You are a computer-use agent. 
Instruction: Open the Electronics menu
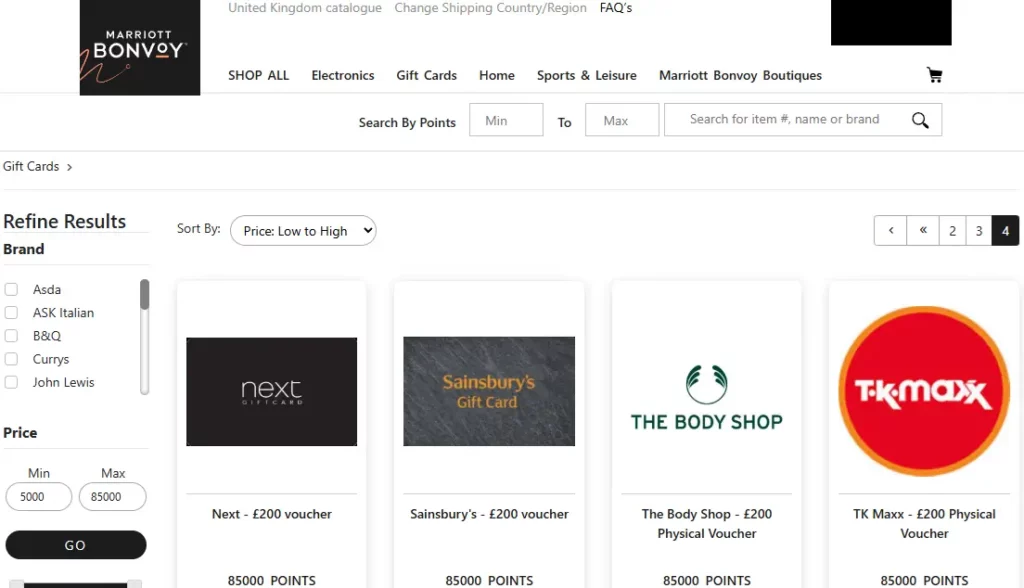[342, 75]
